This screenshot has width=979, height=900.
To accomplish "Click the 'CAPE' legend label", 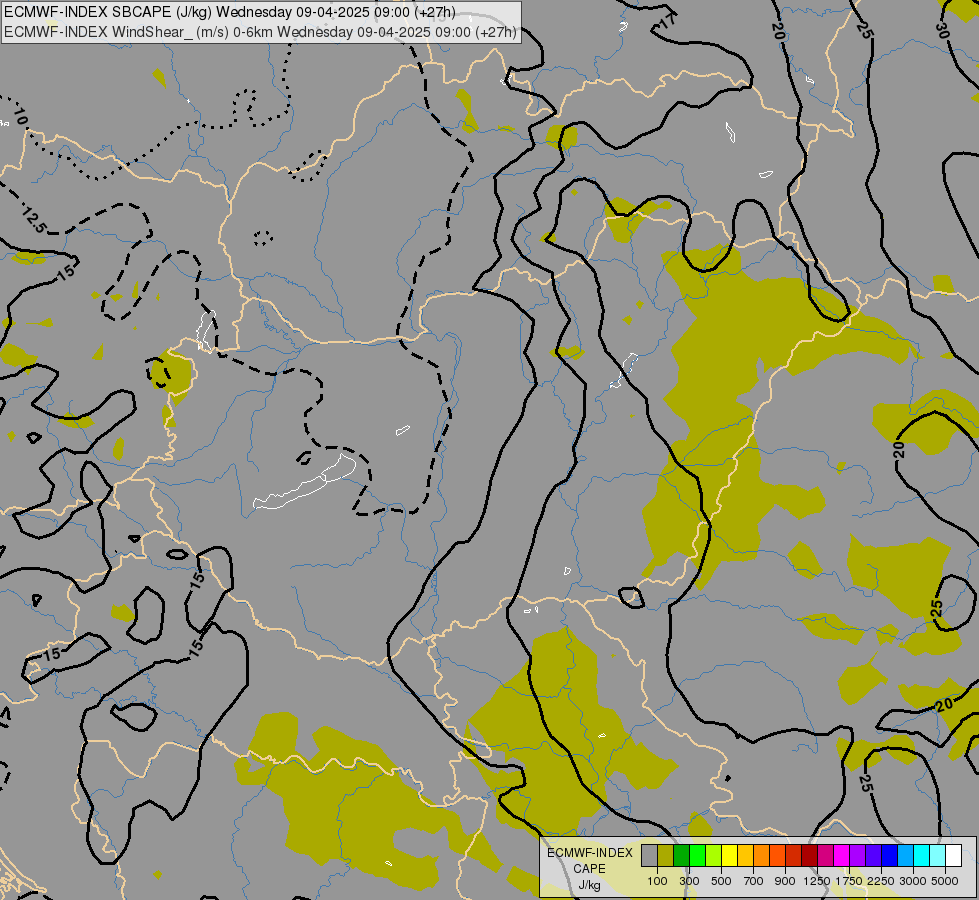I will point(589,869).
